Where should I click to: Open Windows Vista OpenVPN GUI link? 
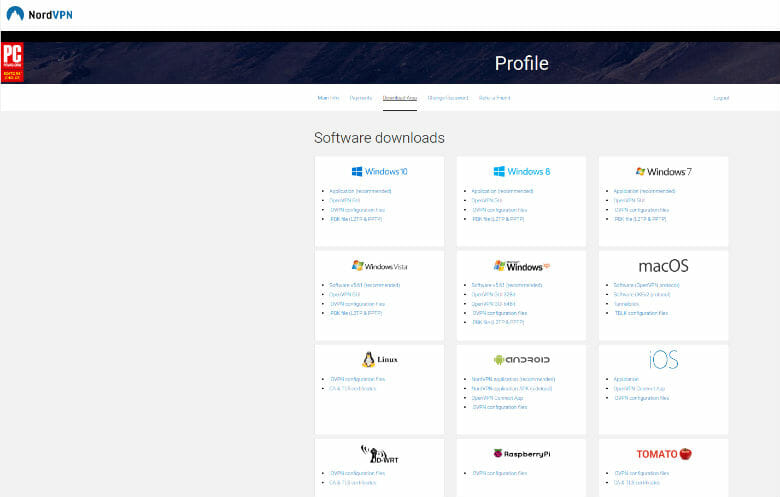(x=344, y=295)
